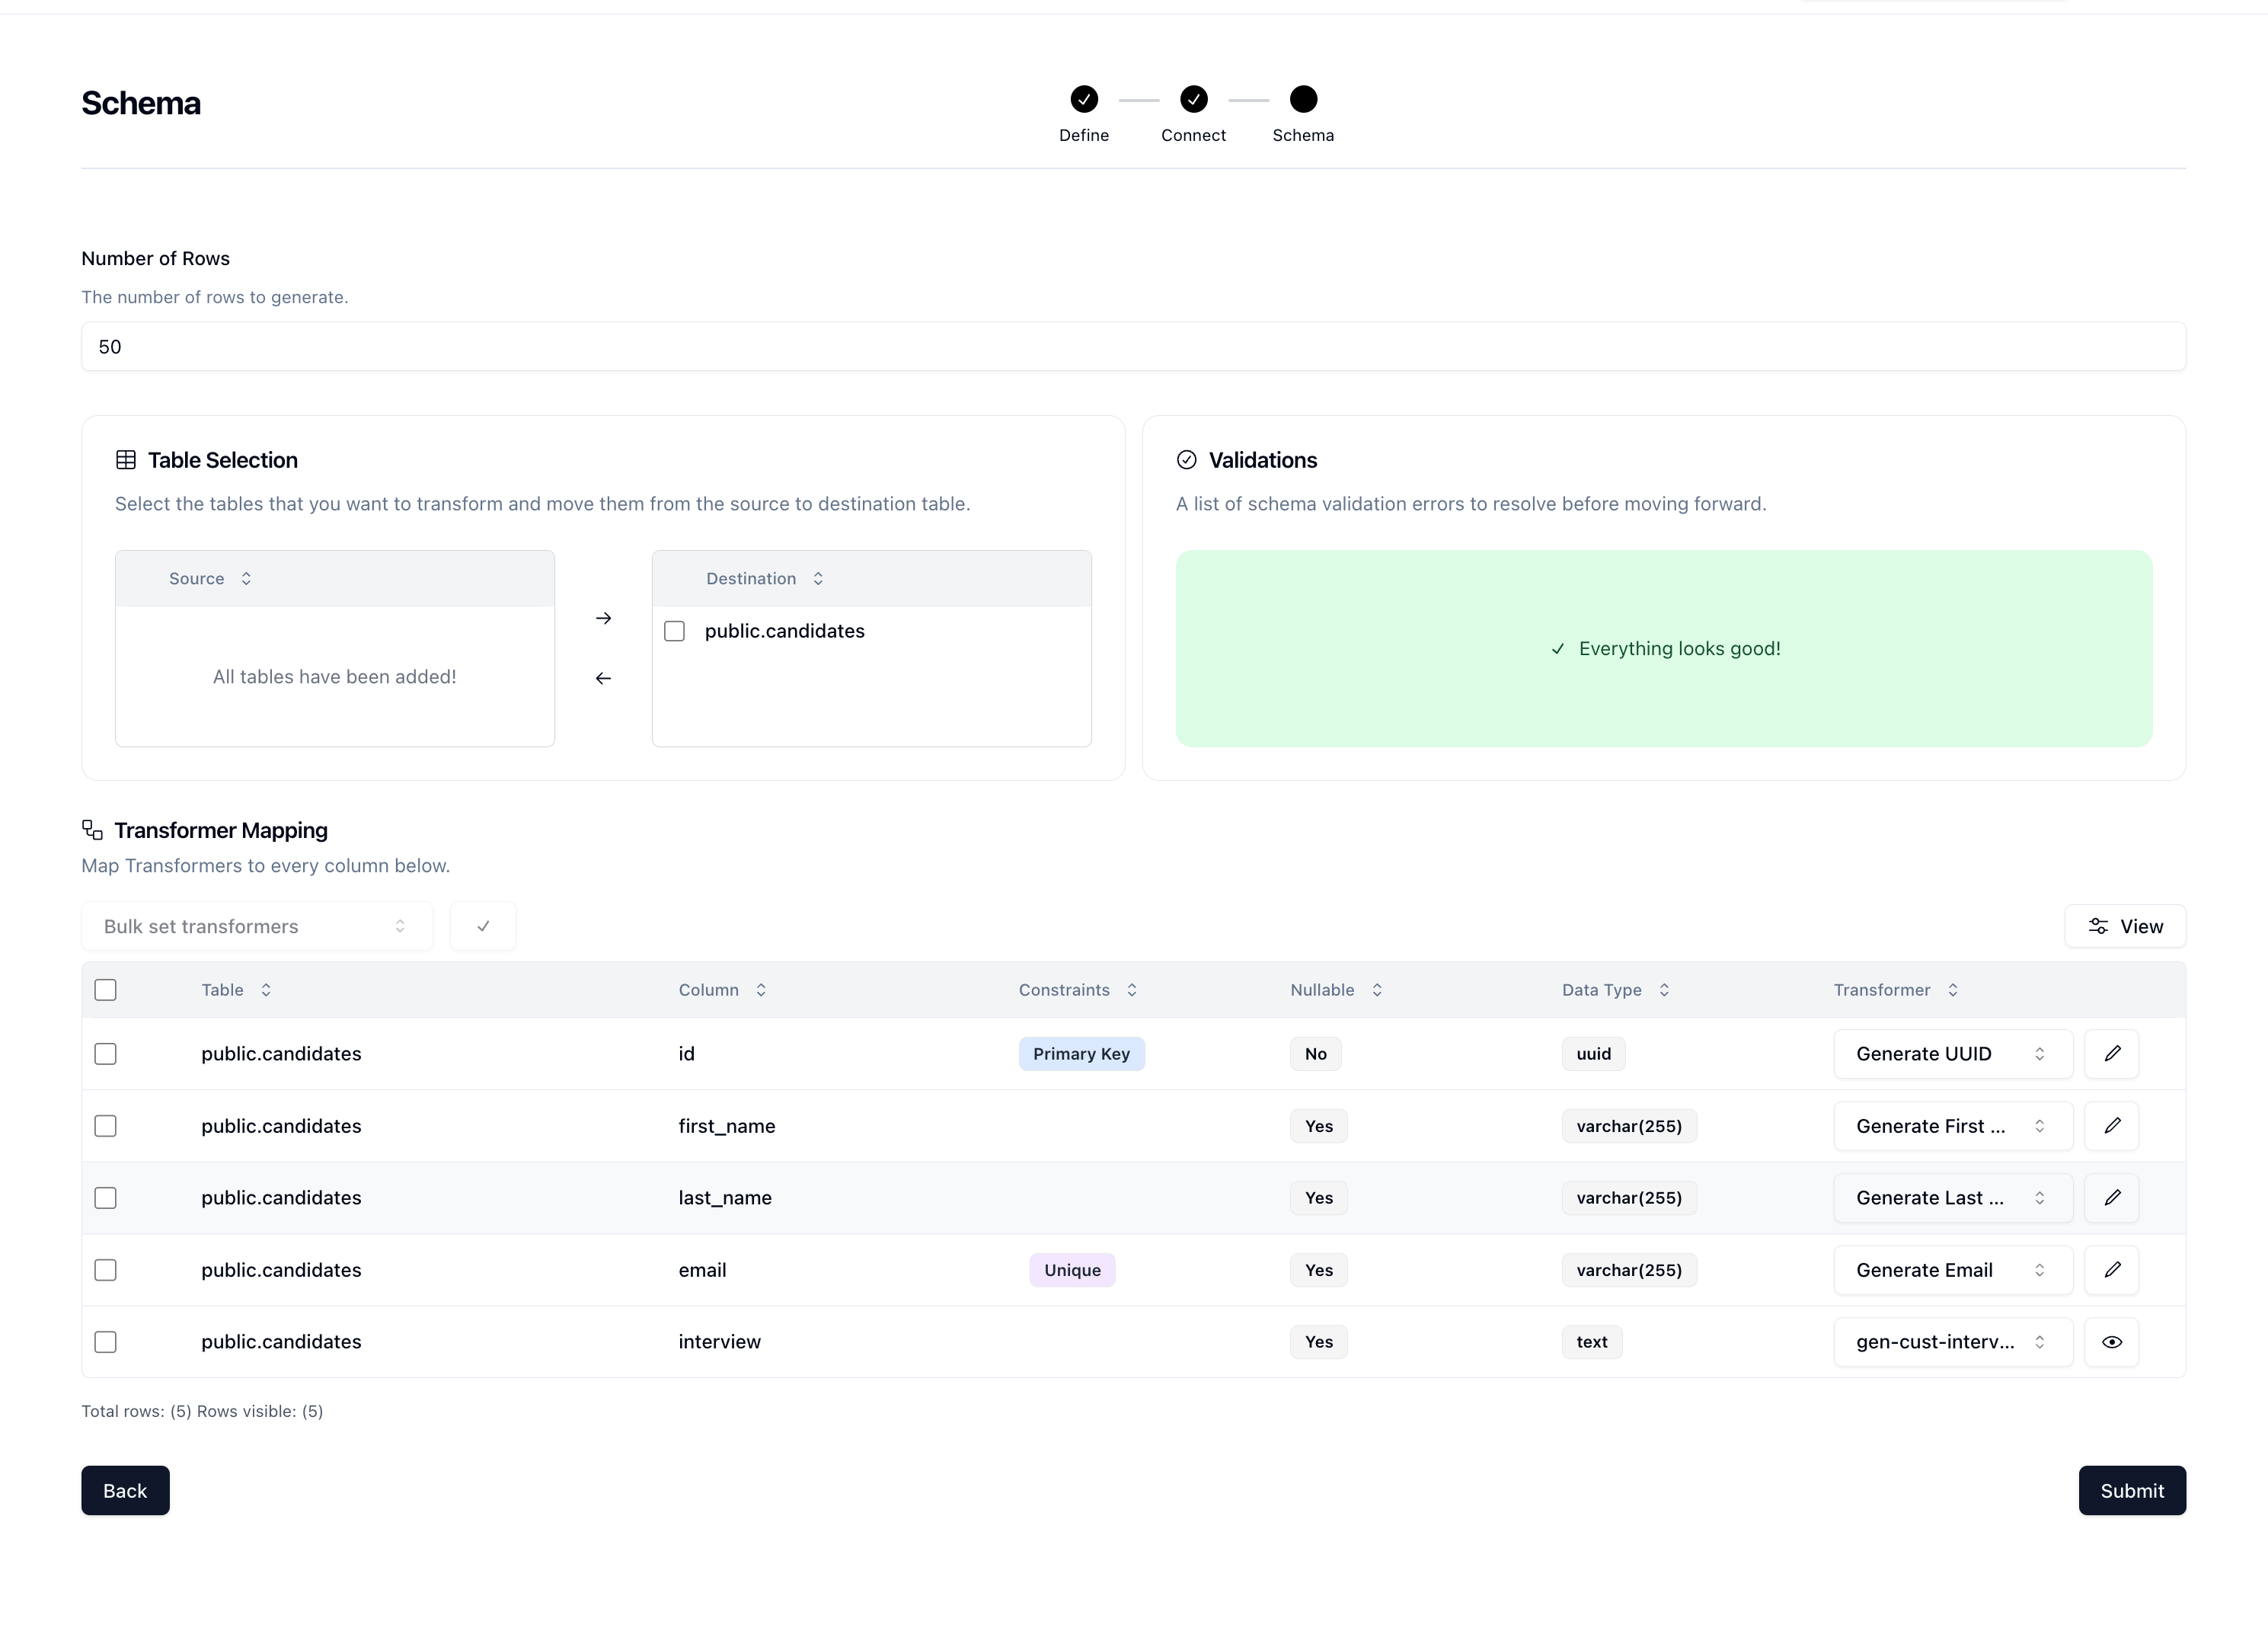Select the interview row checkbox
Screen dimensions: 2268x1647
pos(105,1342)
